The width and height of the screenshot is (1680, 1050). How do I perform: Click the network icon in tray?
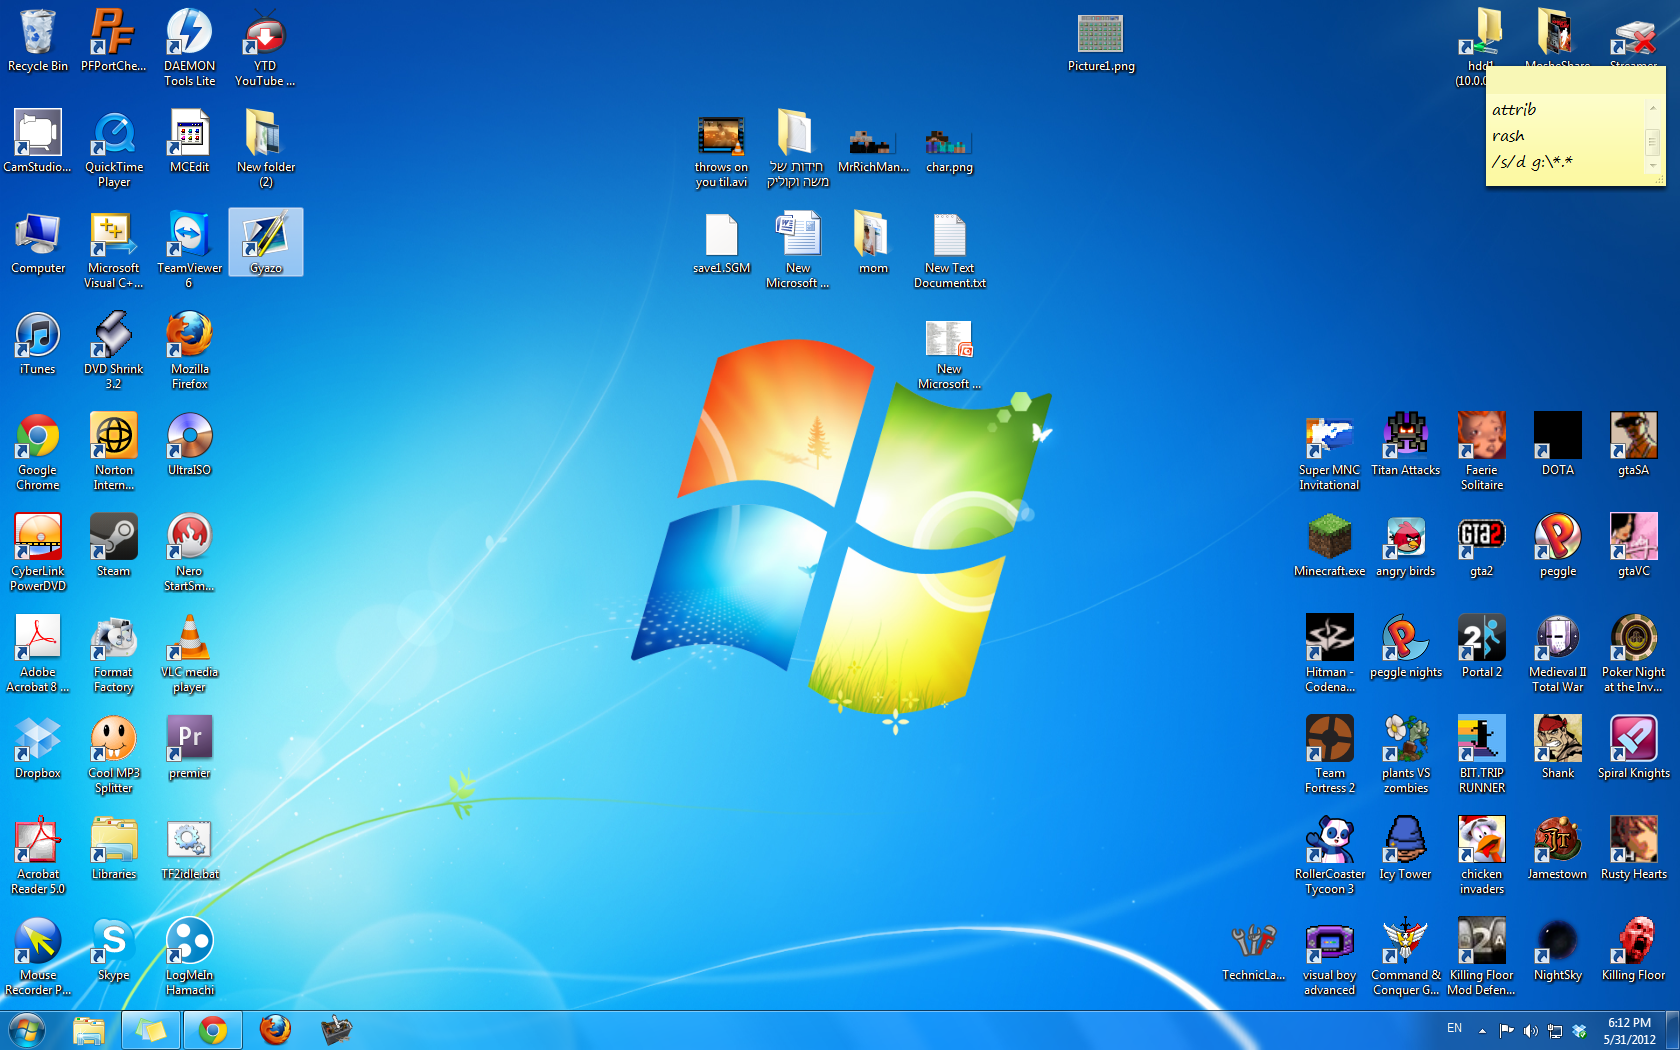click(1555, 1030)
